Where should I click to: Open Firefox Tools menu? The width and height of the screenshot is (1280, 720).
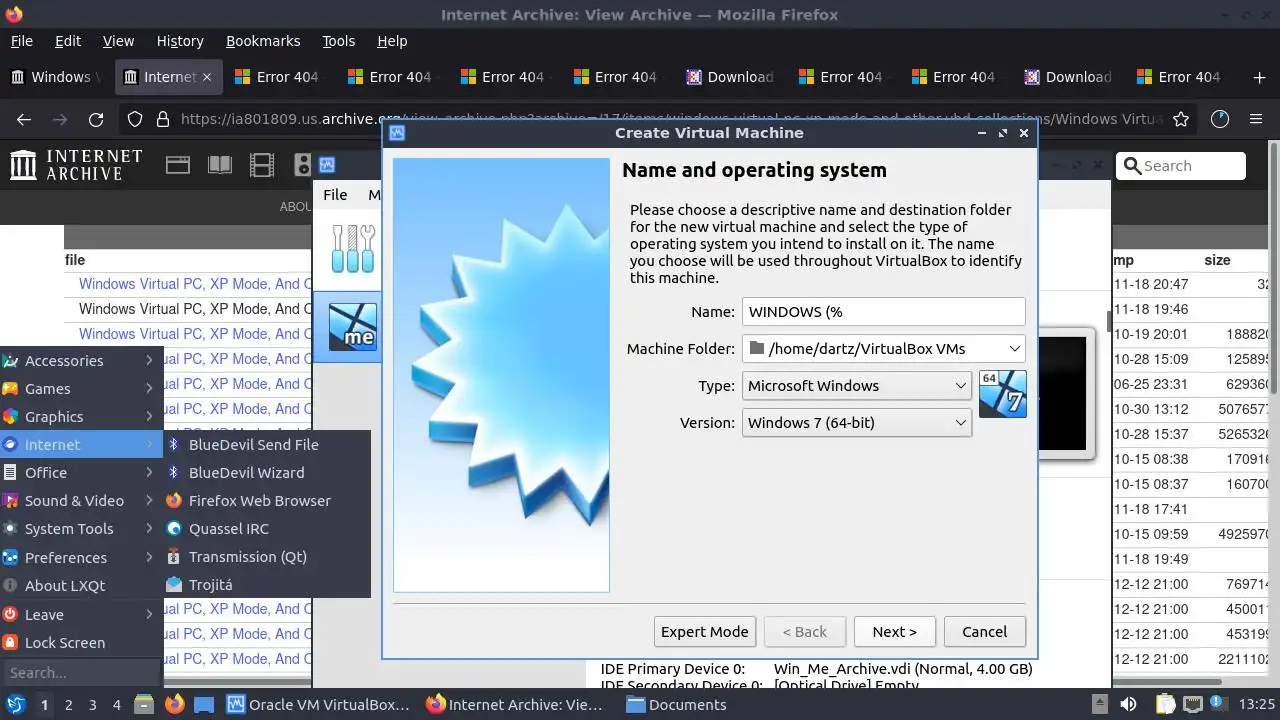tap(338, 41)
